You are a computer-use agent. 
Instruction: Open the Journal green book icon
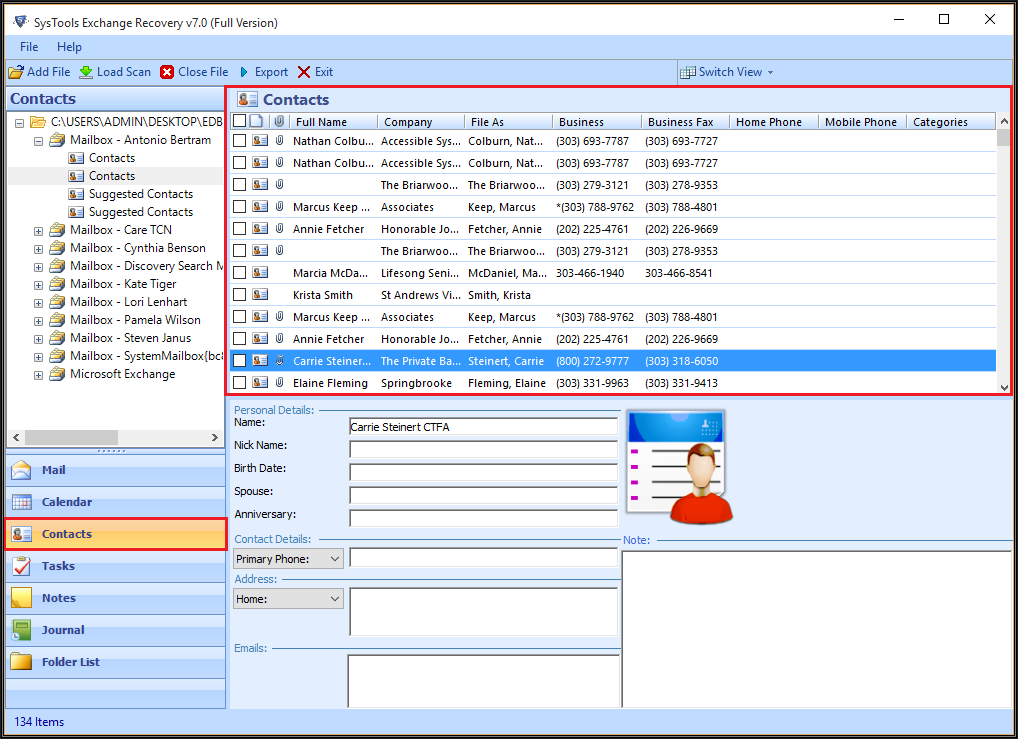coord(21,630)
